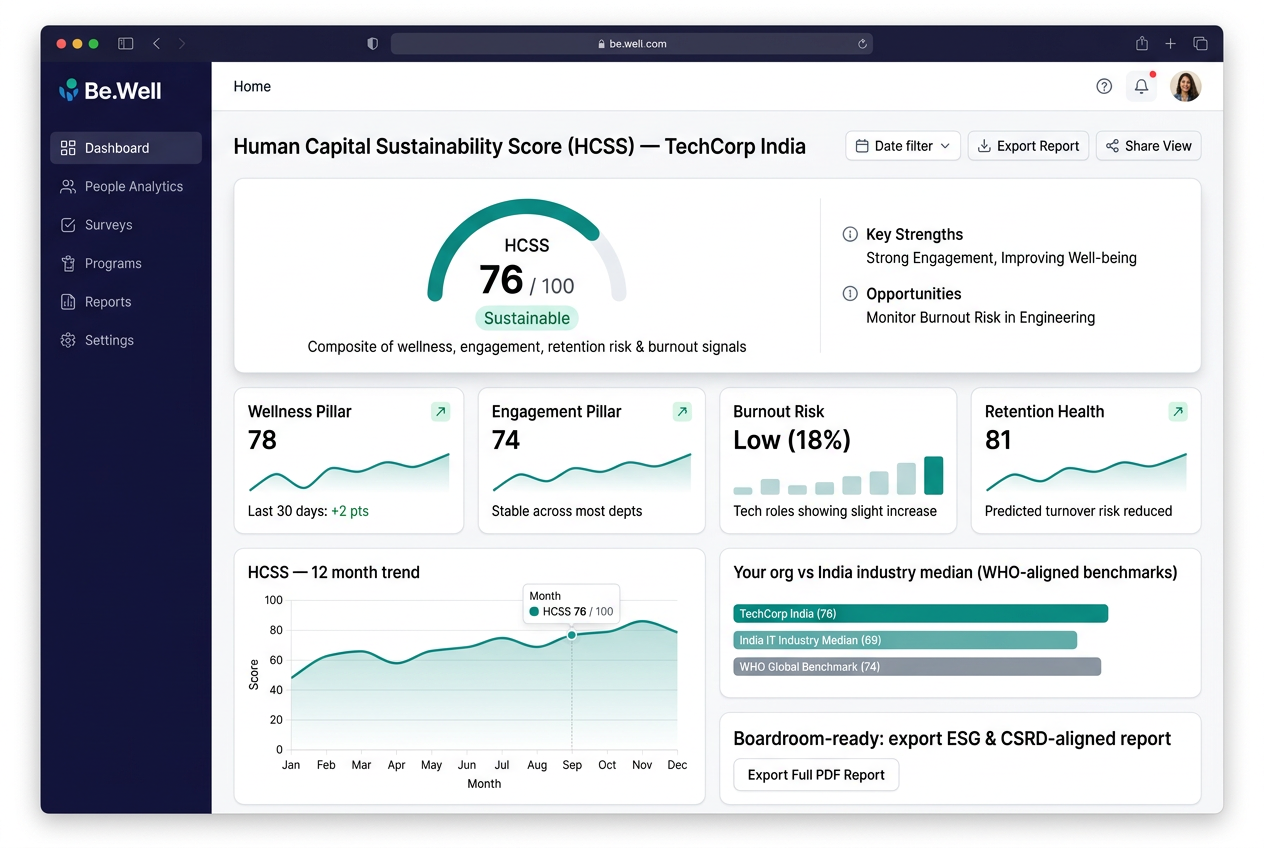Click the Be.Well logo
The height and width of the screenshot is (848, 1264).
coord(110,90)
